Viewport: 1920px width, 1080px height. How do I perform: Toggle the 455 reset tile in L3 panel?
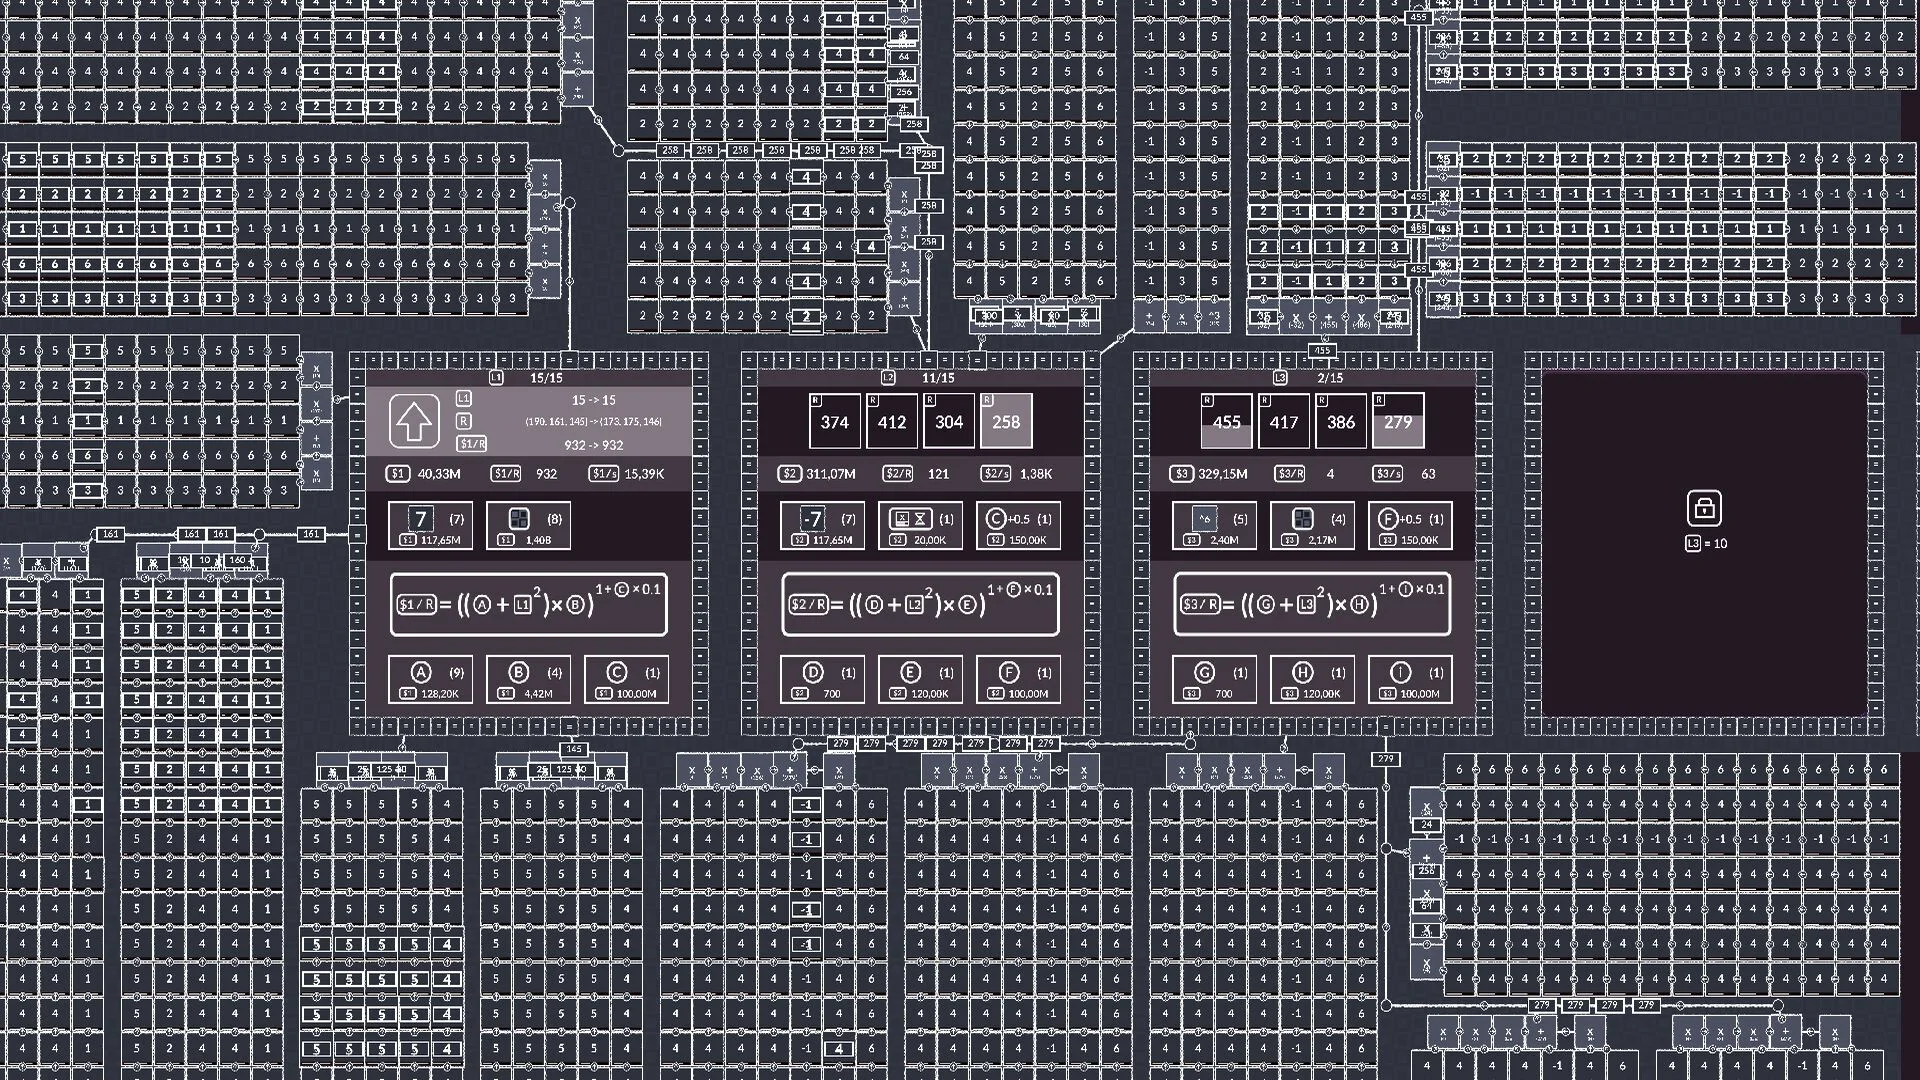tap(1226, 421)
